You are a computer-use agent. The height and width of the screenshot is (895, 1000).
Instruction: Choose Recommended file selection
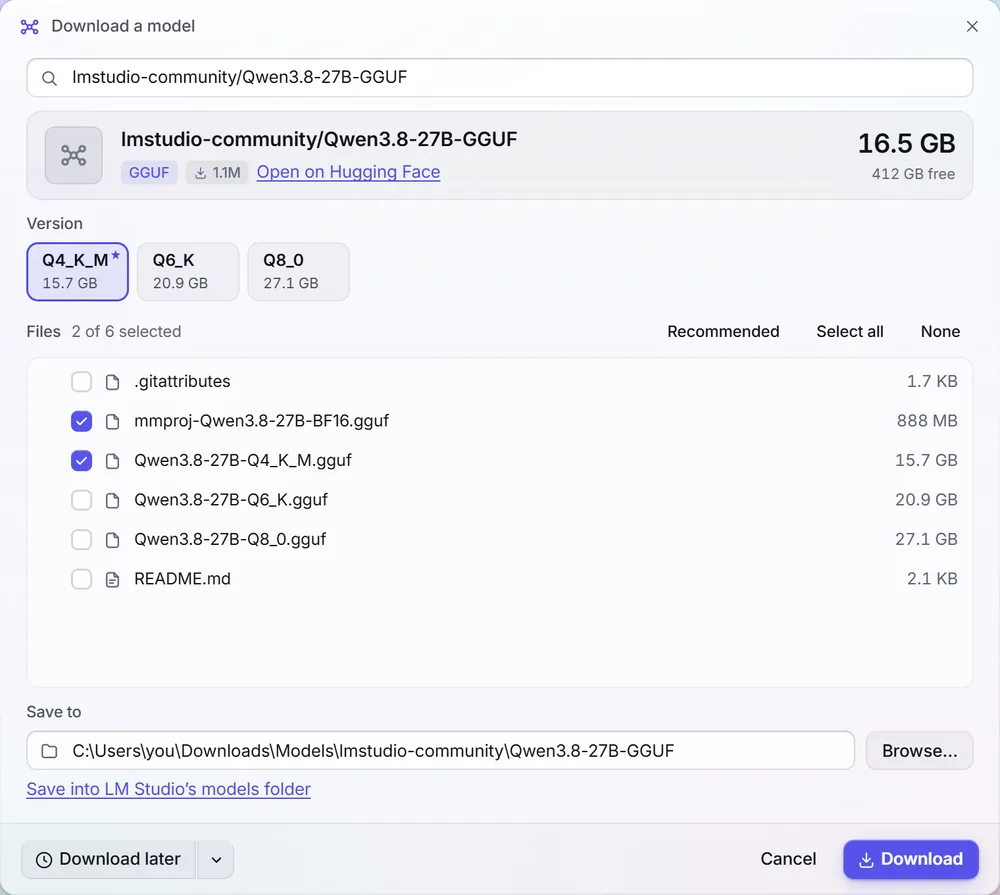723,331
